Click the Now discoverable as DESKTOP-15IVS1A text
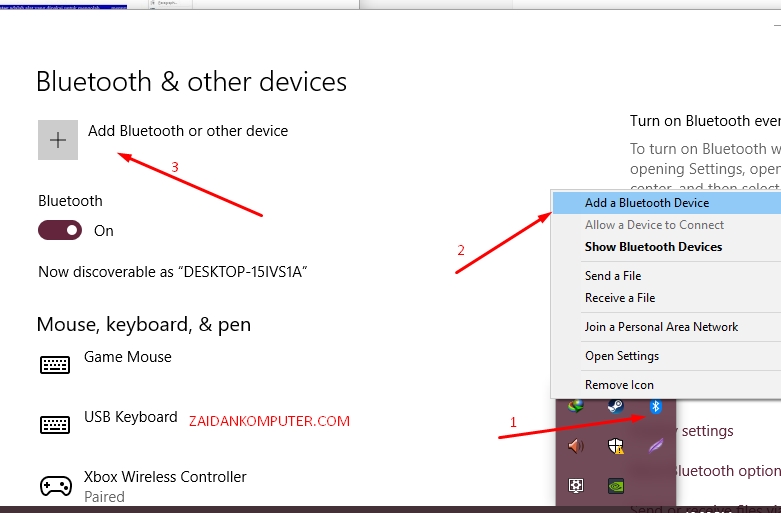Screen dimensions: 781x513 point(173,272)
